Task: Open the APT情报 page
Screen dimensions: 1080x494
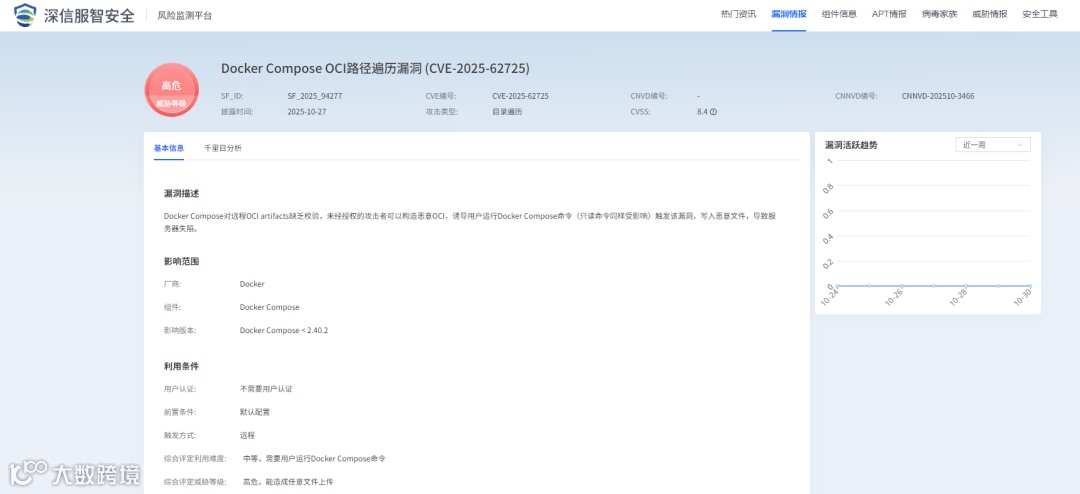Action: [889, 14]
